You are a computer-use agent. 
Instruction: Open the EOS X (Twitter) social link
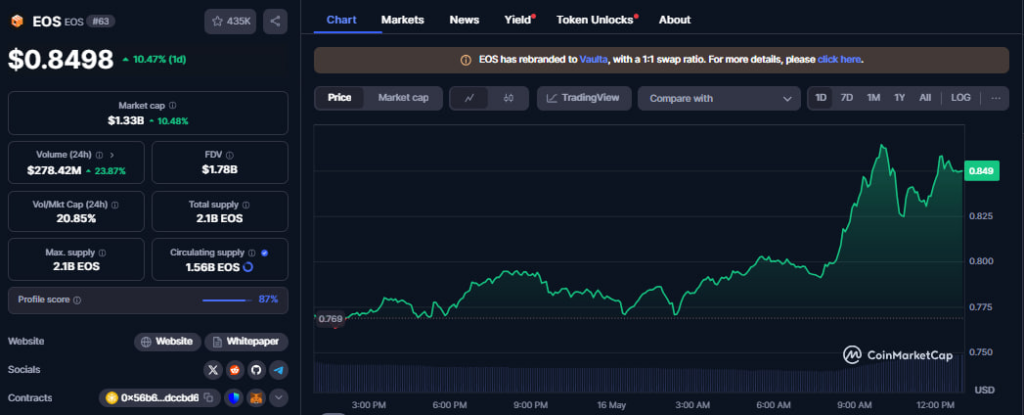(x=212, y=370)
